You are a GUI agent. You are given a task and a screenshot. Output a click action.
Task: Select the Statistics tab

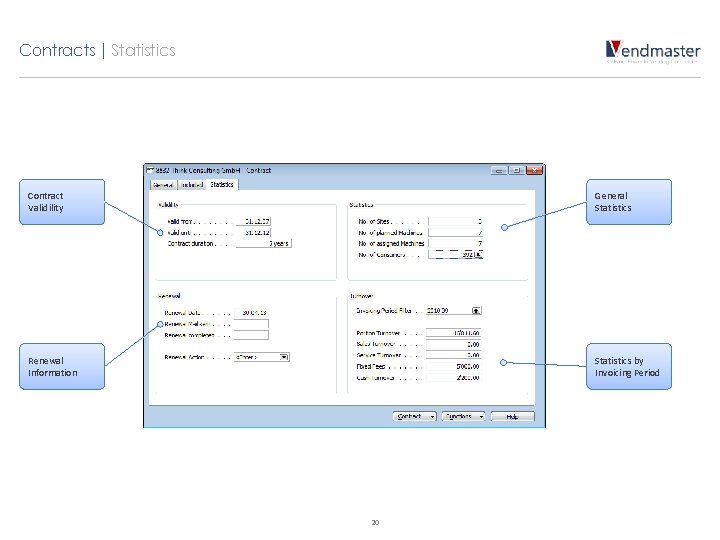click(222, 185)
